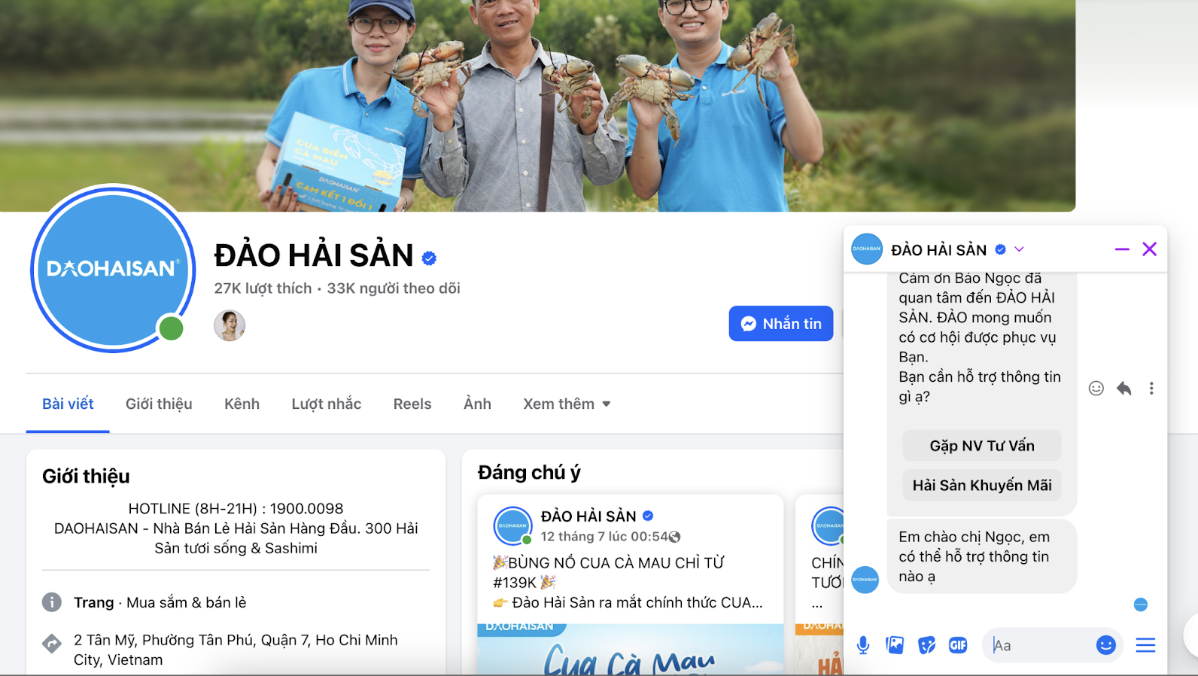
Task: Open the chat menu hamburger icon
Action: tap(1145, 645)
